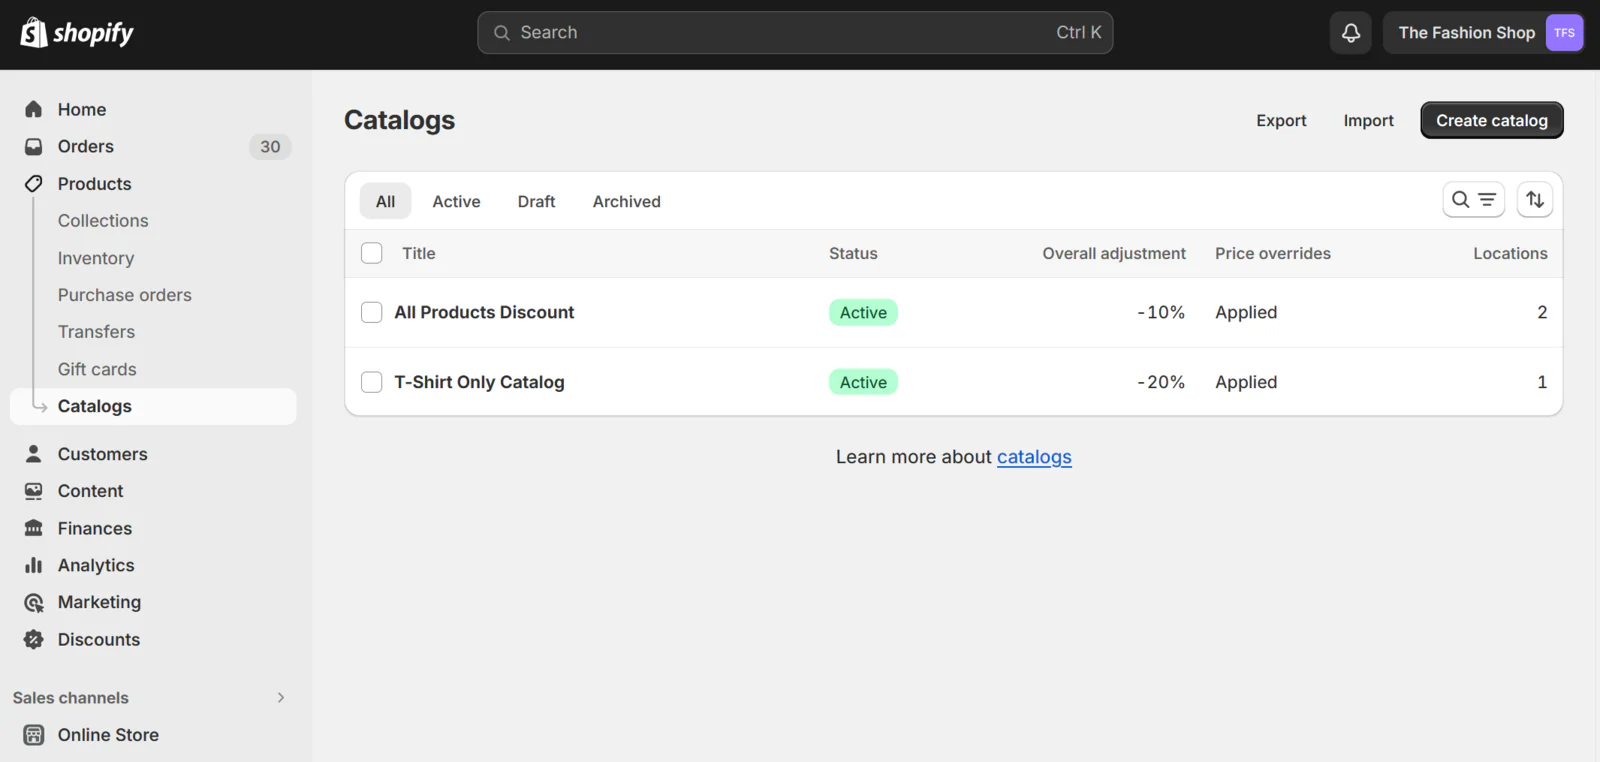Check the All Products Discount checkbox
1600x762 pixels.
coord(372,313)
